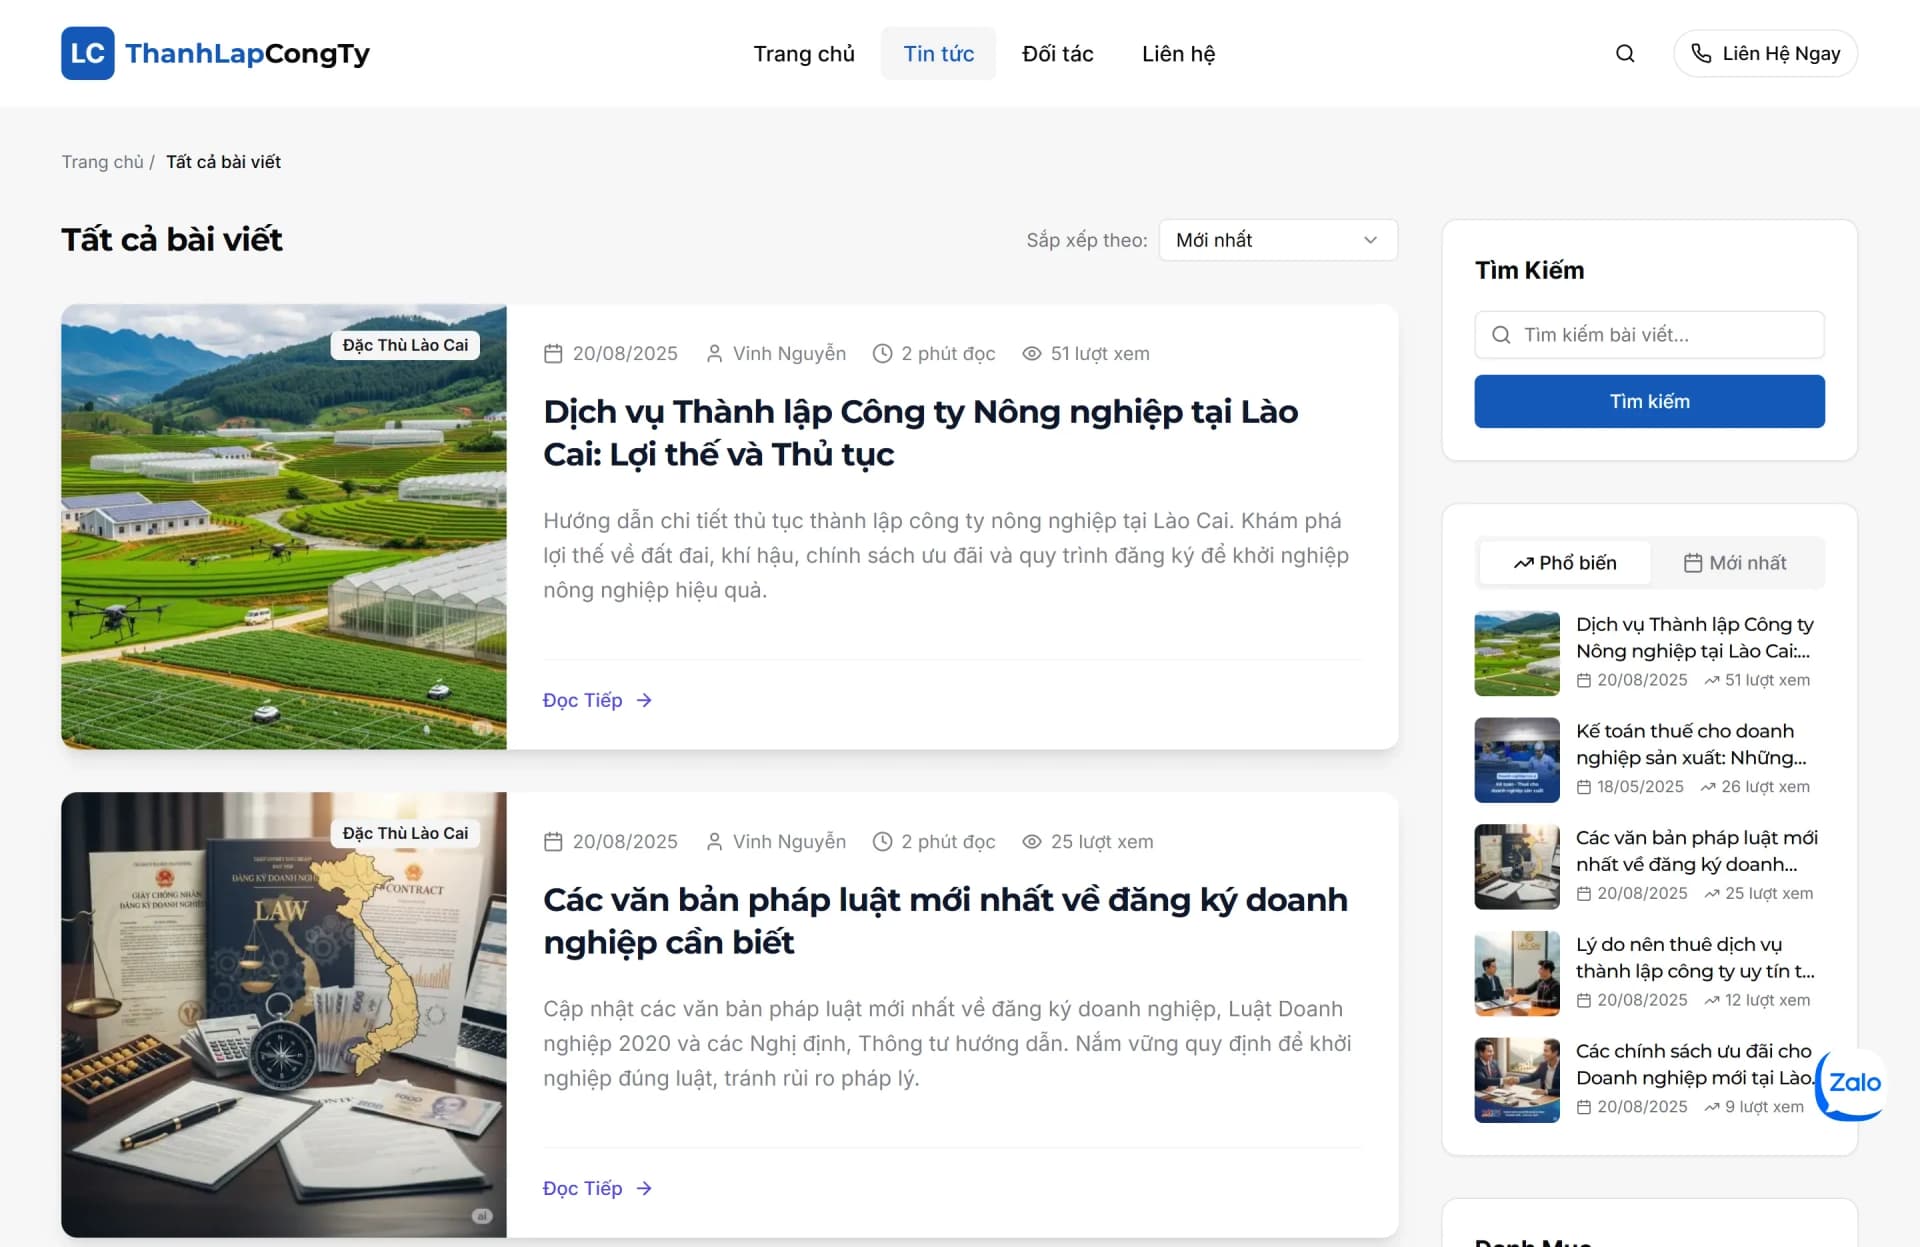Click the eye icon showing 51 lượt xem
The image size is (1920, 1247).
click(1031, 353)
